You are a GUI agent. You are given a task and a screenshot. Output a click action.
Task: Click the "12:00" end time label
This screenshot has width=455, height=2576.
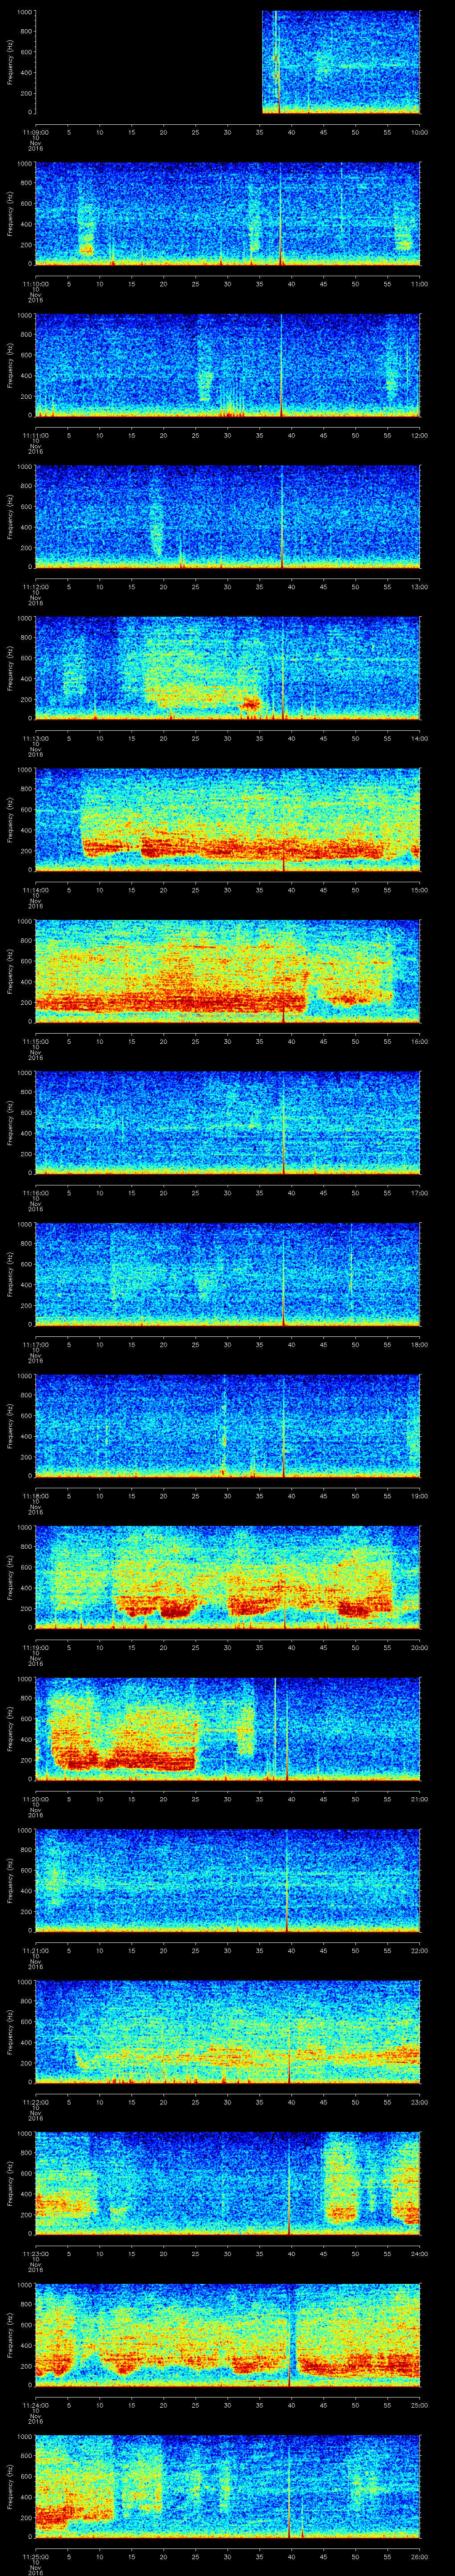419,435
